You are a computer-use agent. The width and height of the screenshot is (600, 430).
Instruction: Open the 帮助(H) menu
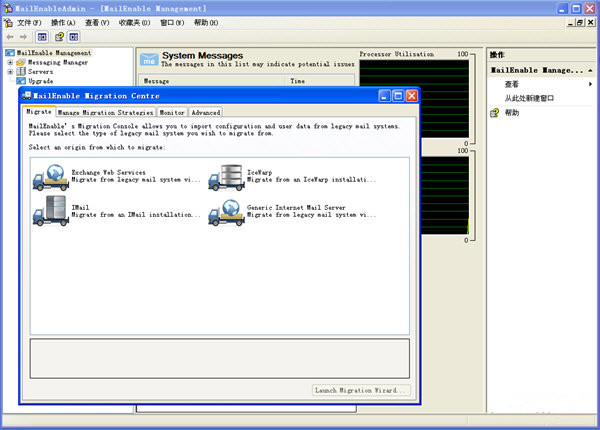[206, 23]
